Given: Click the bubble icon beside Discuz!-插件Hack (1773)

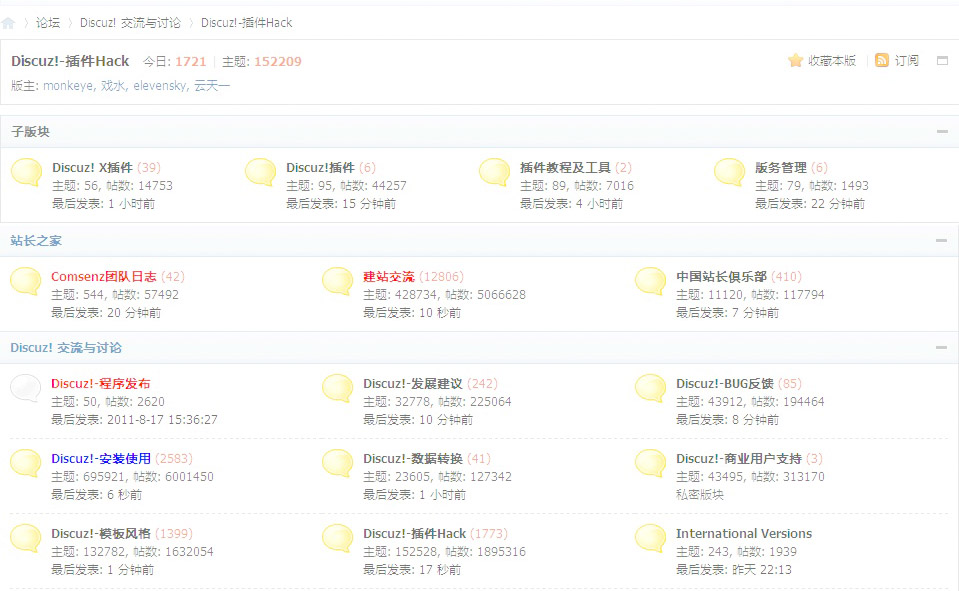Looking at the screenshot, I should [338, 539].
